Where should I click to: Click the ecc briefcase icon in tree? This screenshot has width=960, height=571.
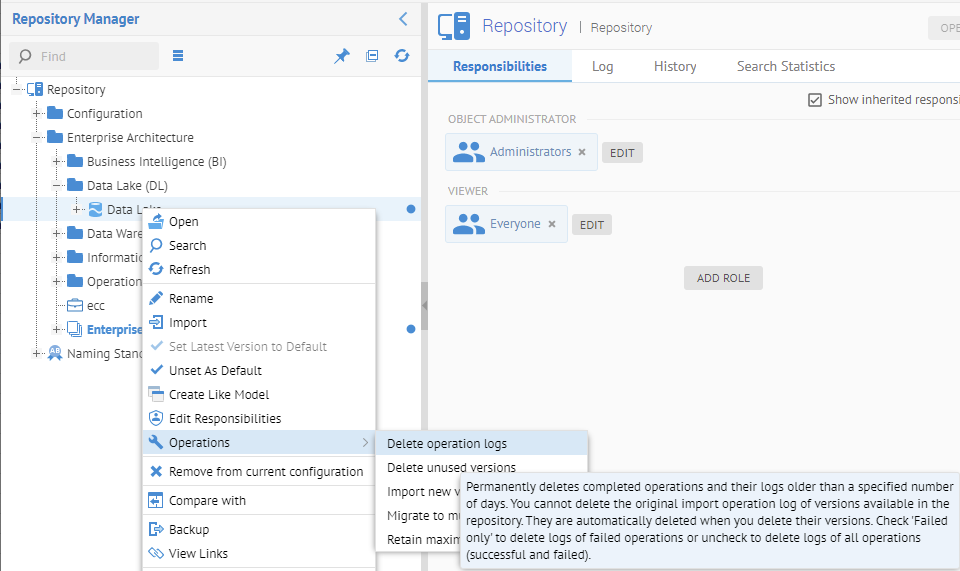pos(75,306)
